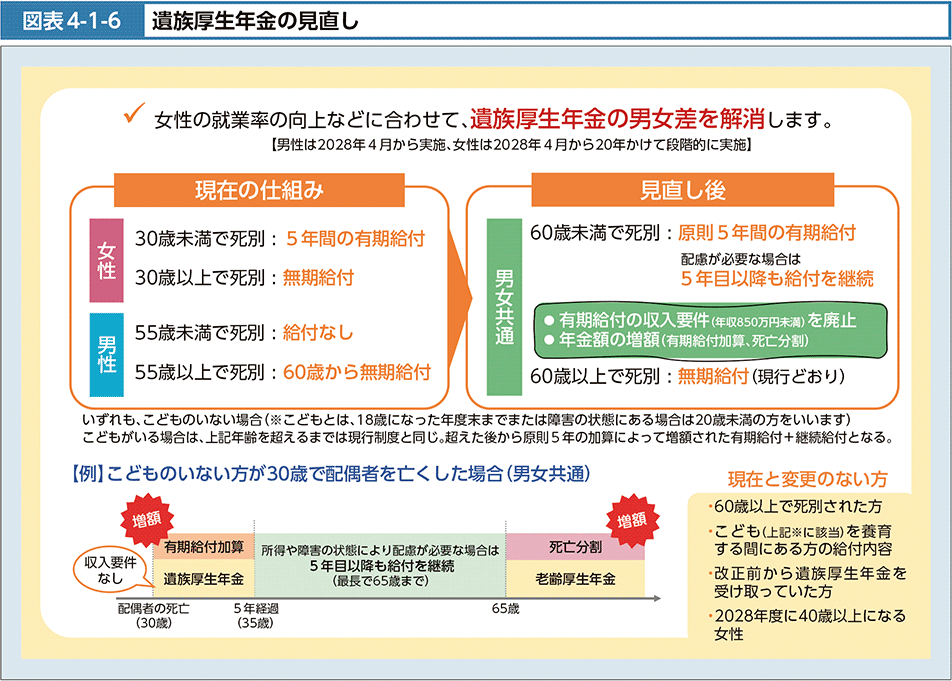Click the 現在の仕組み header

(259, 190)
